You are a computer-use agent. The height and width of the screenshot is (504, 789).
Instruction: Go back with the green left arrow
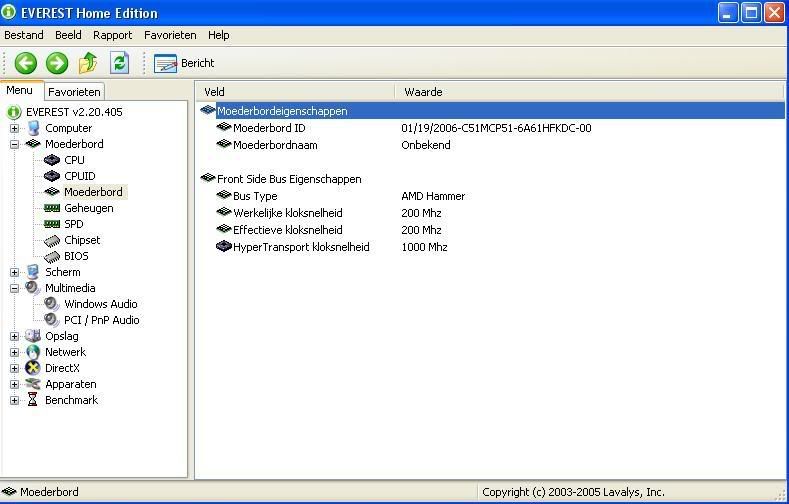(x=26, y=63)
